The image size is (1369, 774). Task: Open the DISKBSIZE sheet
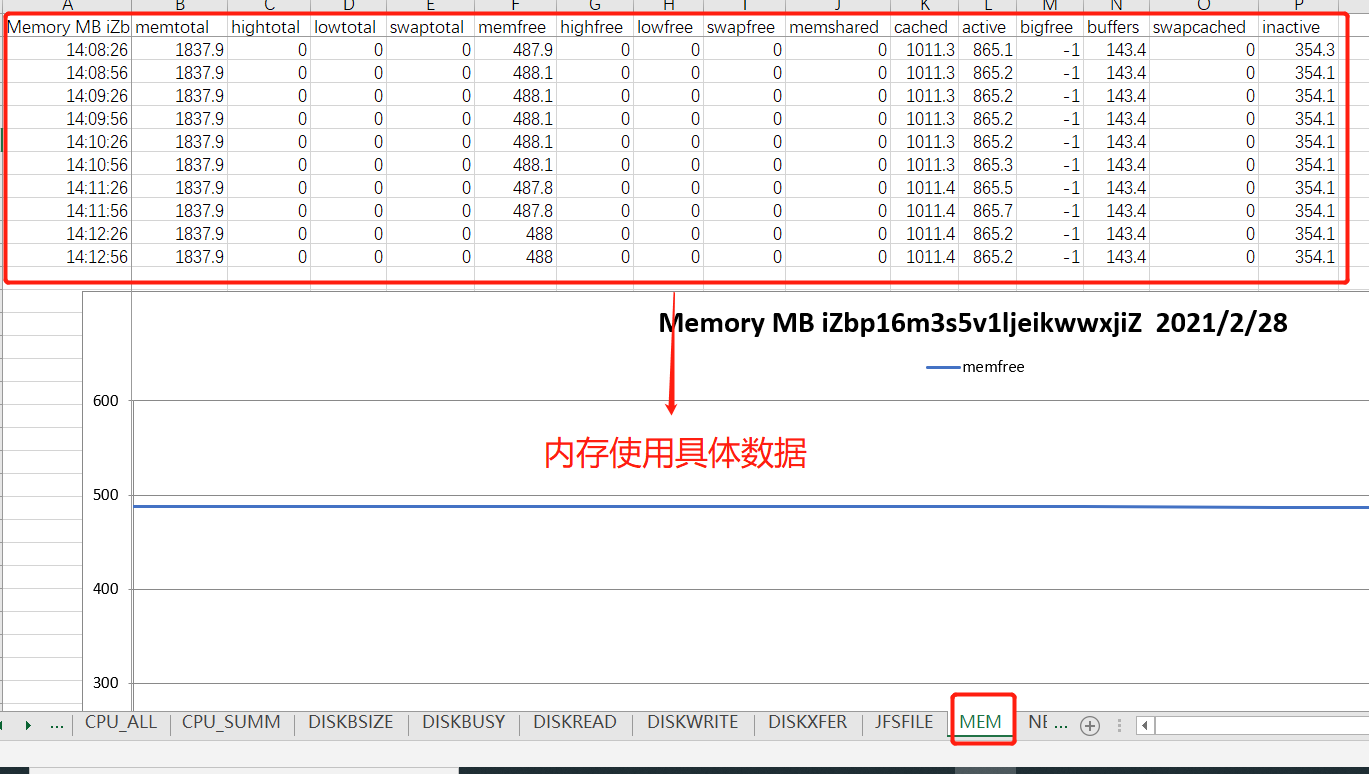coord(350,721)
